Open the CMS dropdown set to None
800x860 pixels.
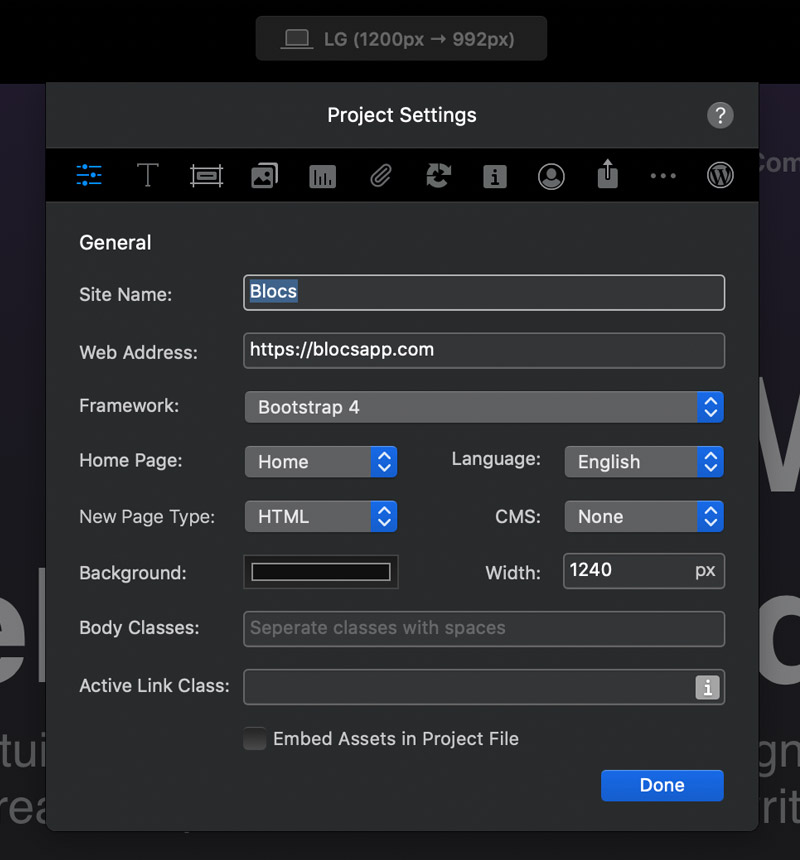tap(644, 517)
